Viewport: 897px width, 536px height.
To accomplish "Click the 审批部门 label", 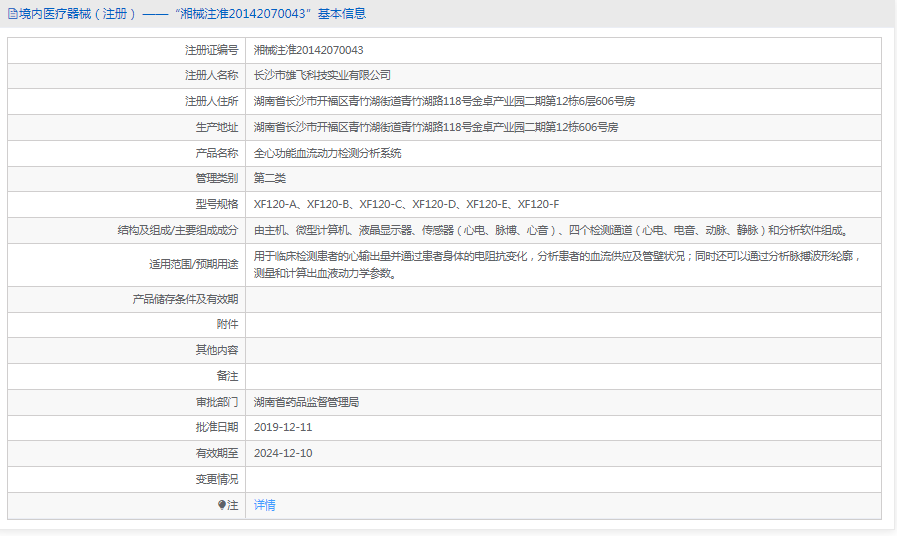I will coord(217,402).
